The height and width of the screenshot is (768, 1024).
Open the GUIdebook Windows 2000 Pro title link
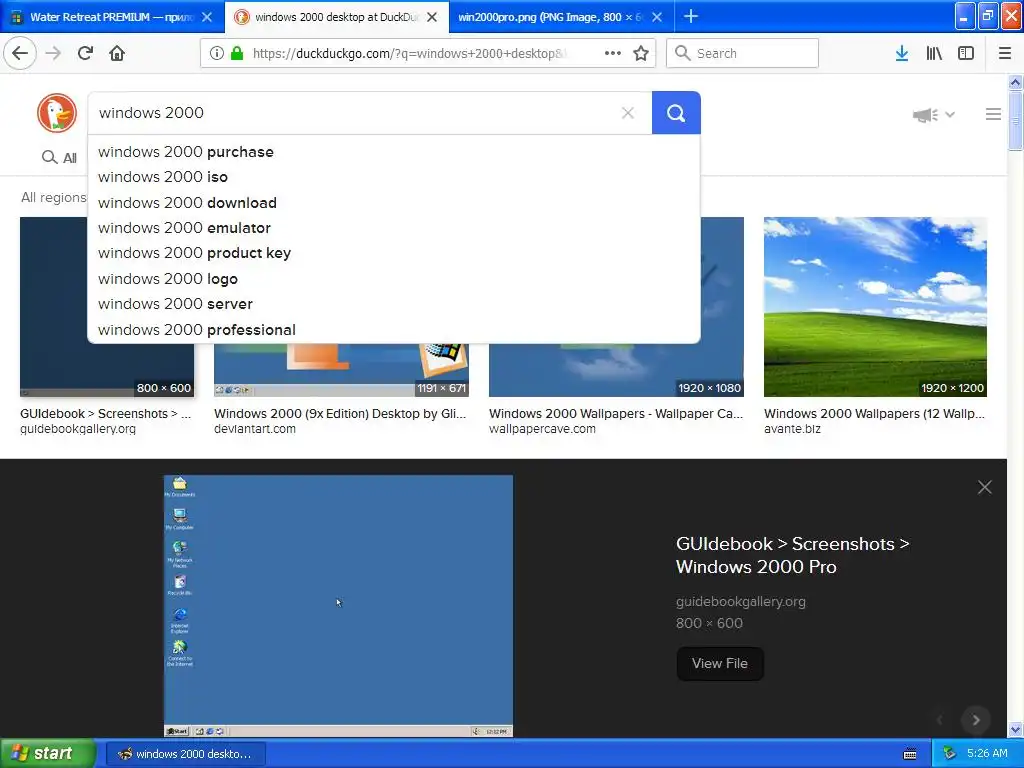pos(792,555)
